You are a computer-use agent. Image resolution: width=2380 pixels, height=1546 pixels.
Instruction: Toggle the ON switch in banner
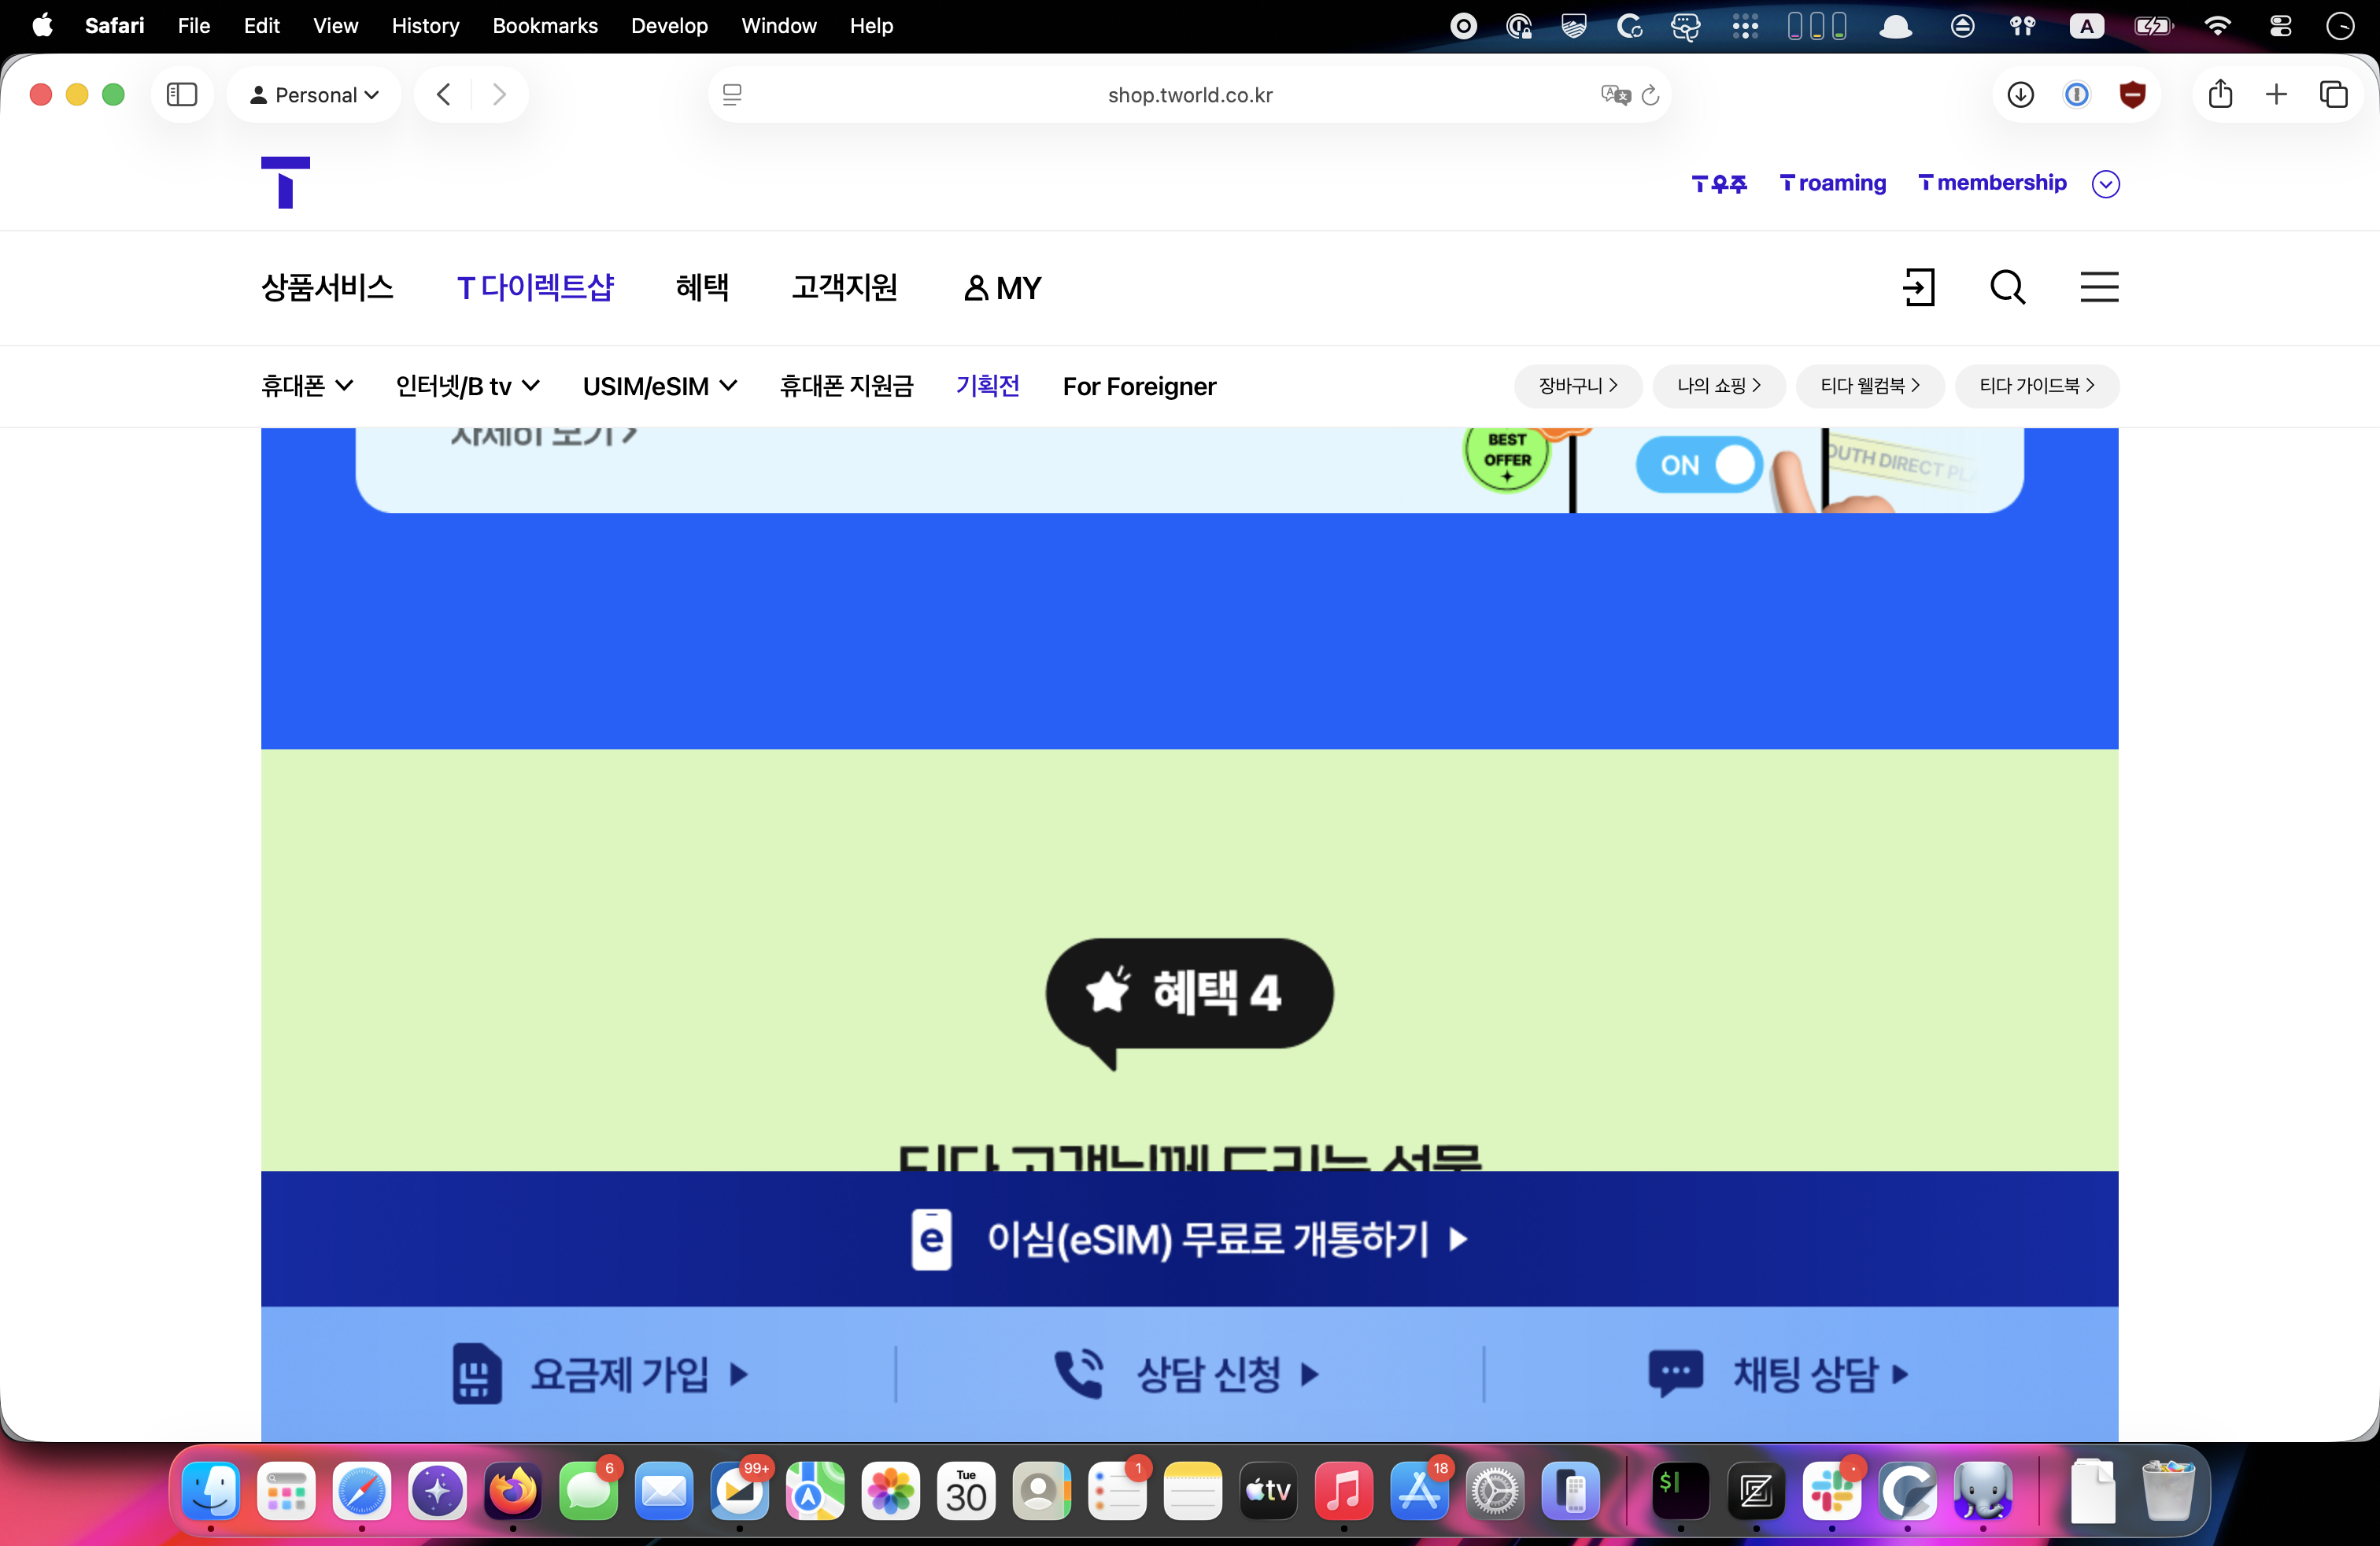click(x=1699, y=465)
